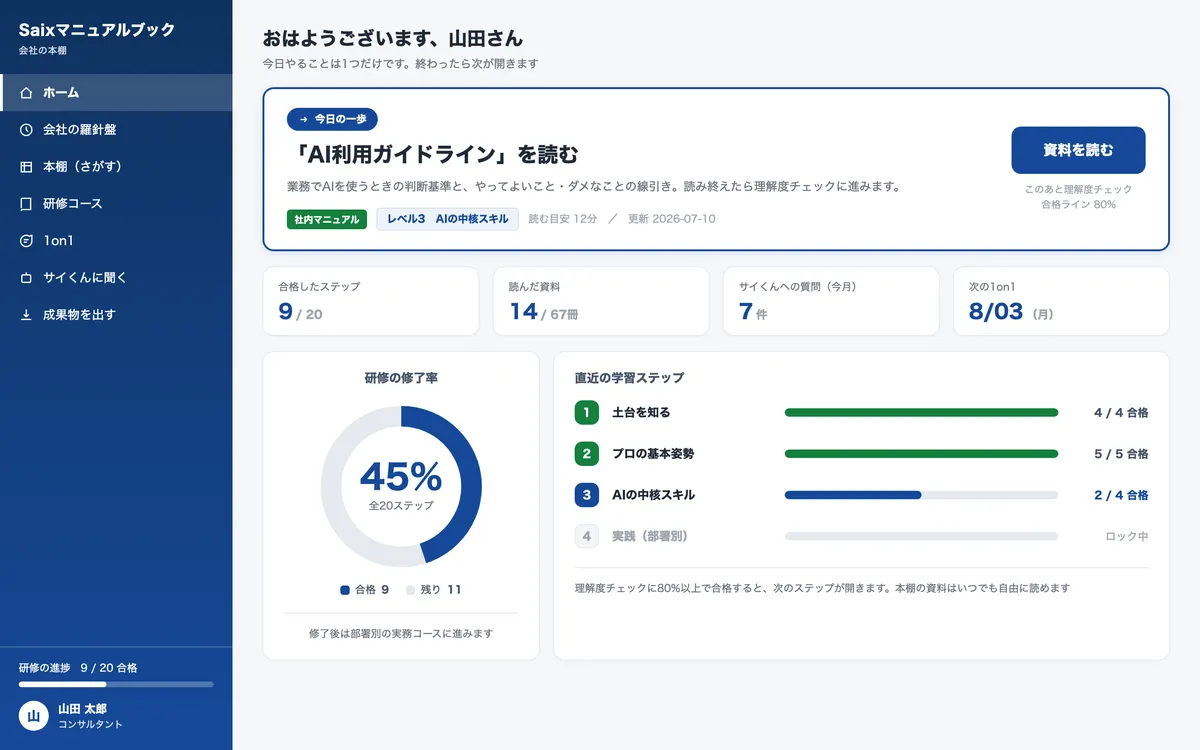Open the 読んだ資料 14/67冊 card
Viewport: 1200px width, 750px height.
click(x=601, y=301)
